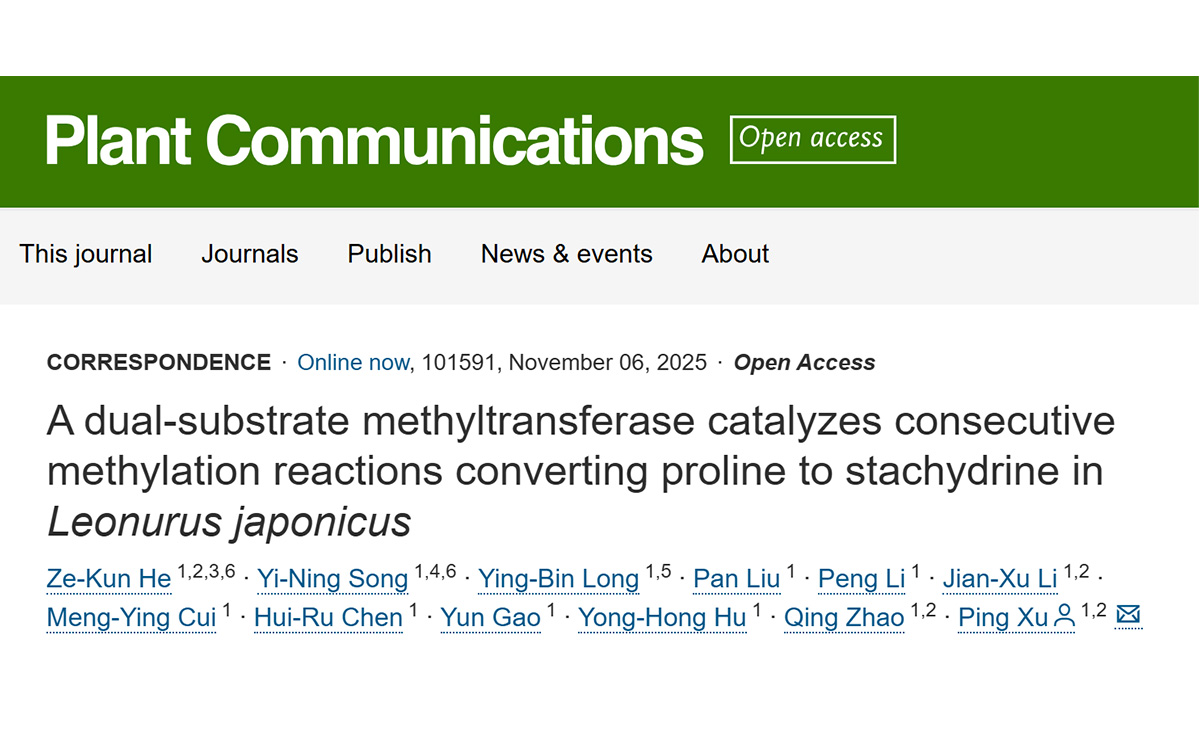1200x750 pixels.
Task: Open Jian-Xu Li author link
Action: coord(999,579)
